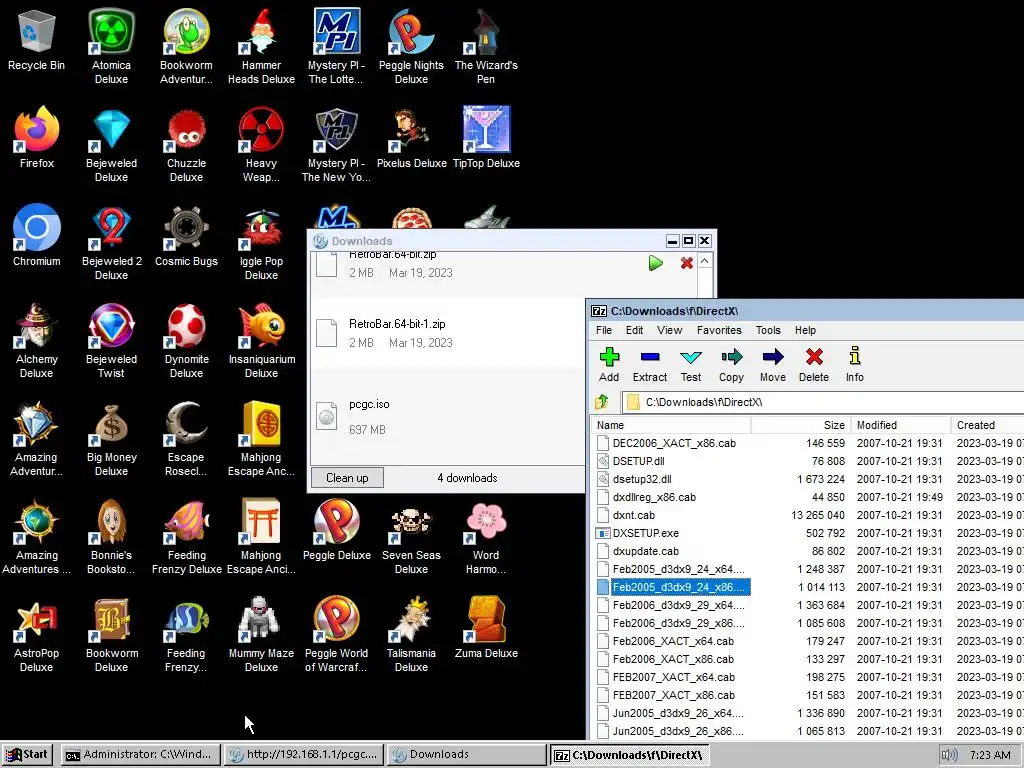Screen dimensions: 1024x768
Task: Click the Delete toolbar icon in 7-Zip
Action: pyautogui.click(x=814, y=365)
